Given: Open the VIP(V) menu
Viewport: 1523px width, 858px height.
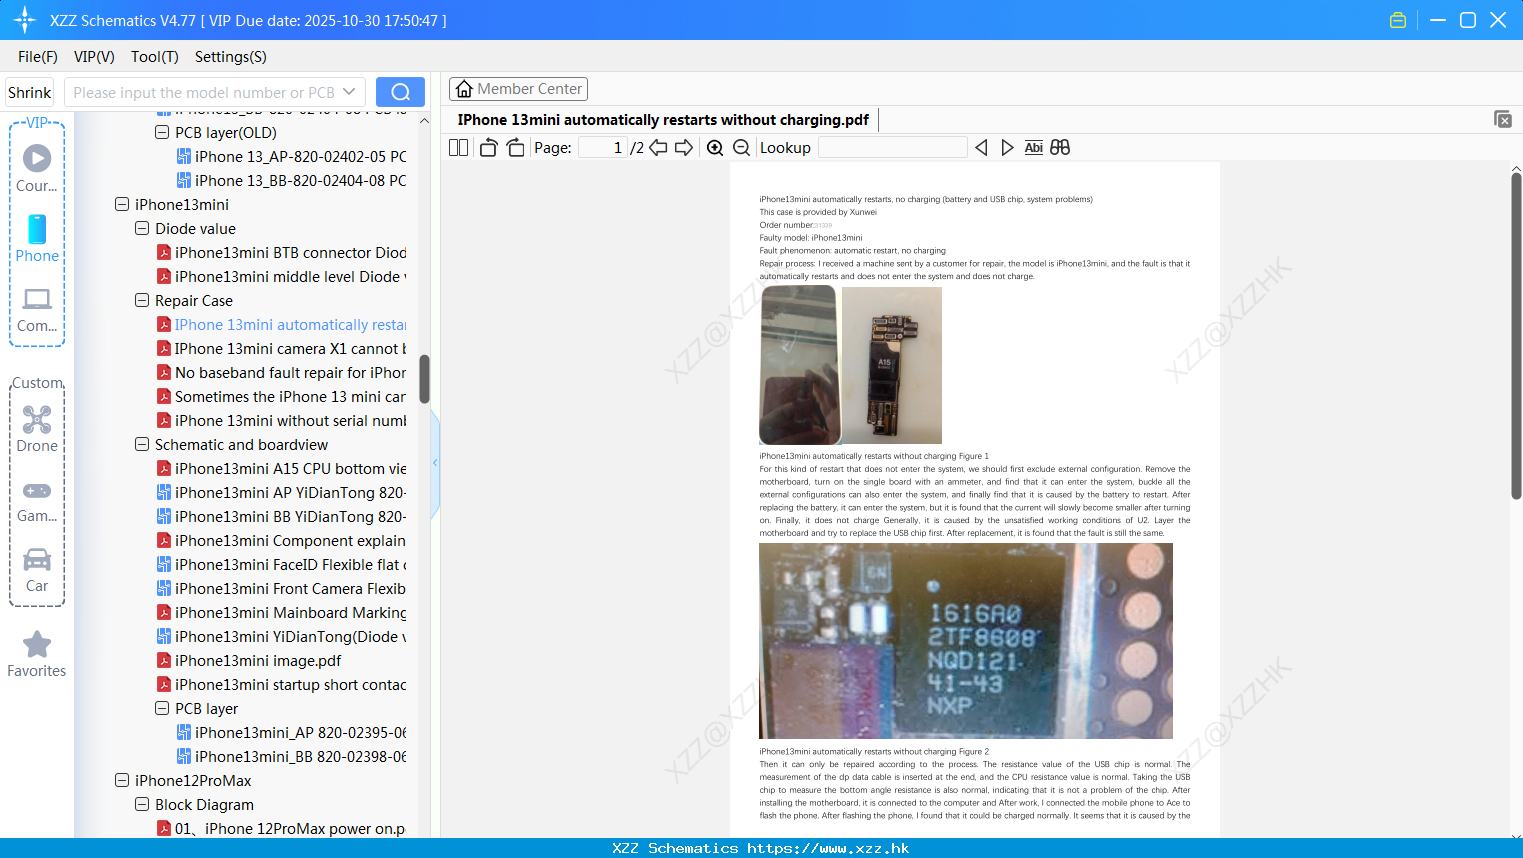Looking at the screenshot, I should coord(94,57).
